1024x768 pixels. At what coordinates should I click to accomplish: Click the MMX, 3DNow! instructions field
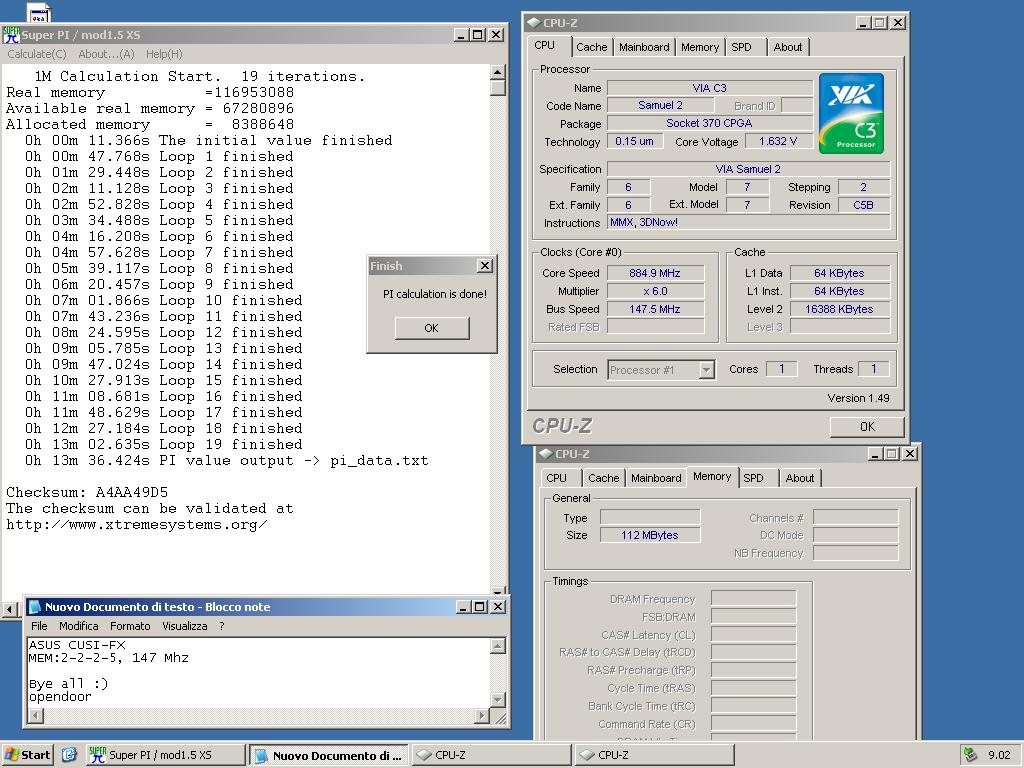[x=748, y=222]
